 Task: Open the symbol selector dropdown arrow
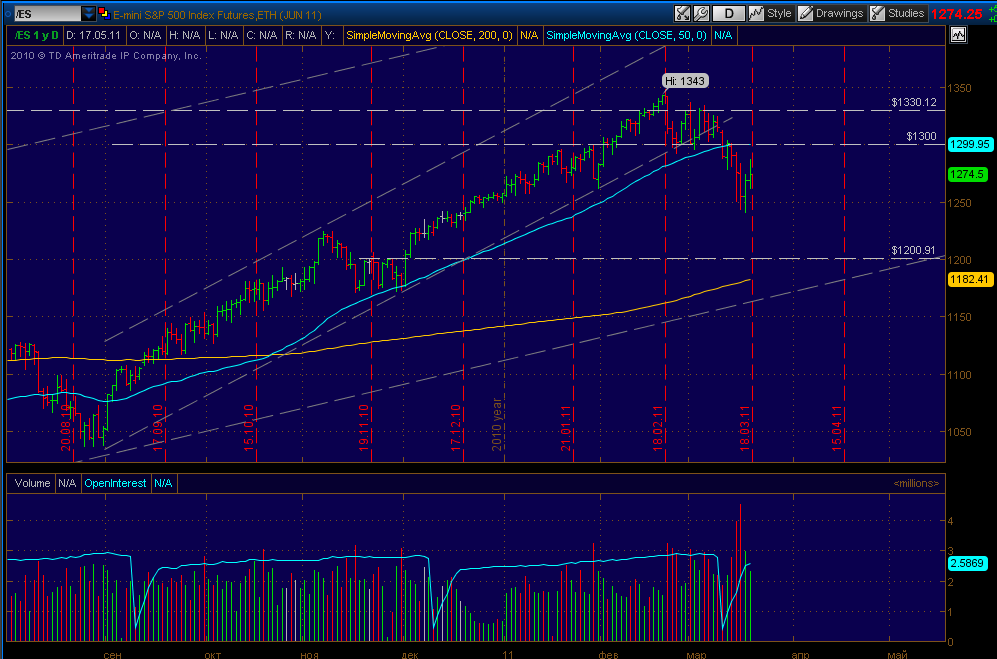pyautogui.click(x=89, y=13)
